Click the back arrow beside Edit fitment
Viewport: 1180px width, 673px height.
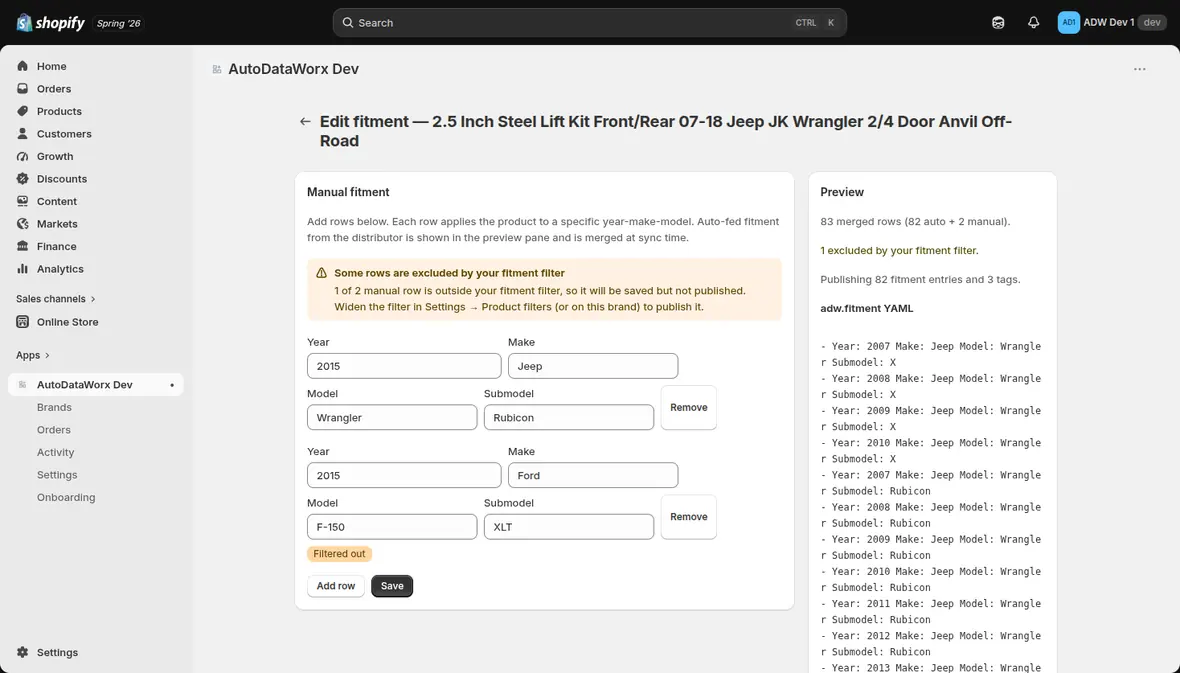click(x=305, y=121)
